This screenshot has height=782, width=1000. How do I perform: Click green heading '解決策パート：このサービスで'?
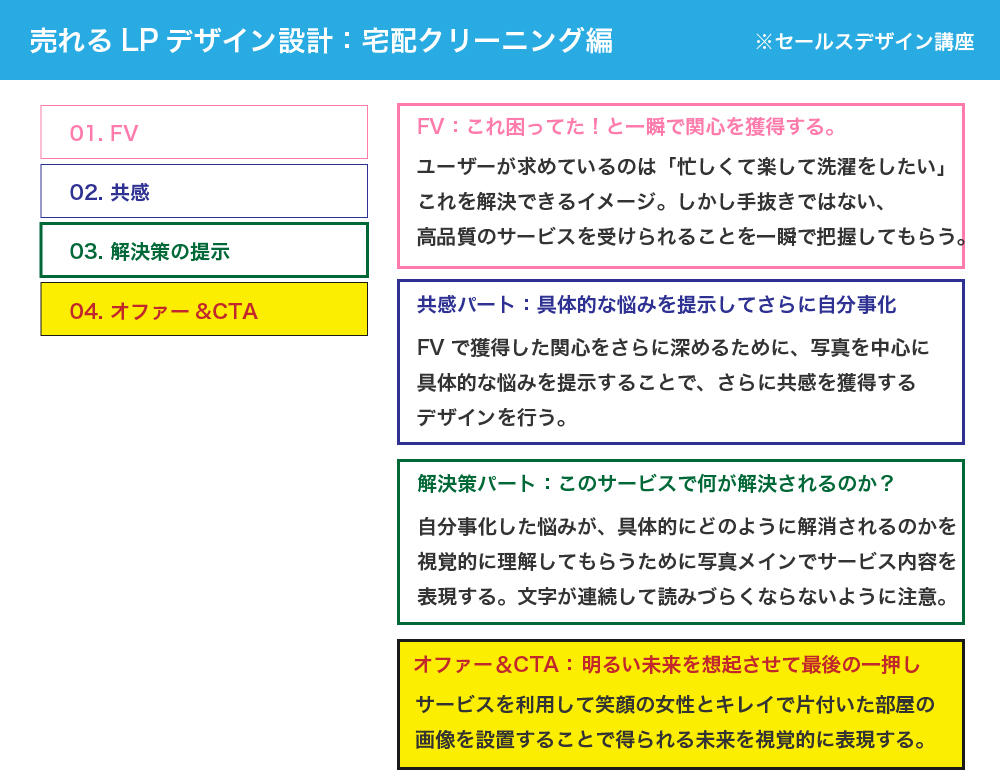(656, 483)
